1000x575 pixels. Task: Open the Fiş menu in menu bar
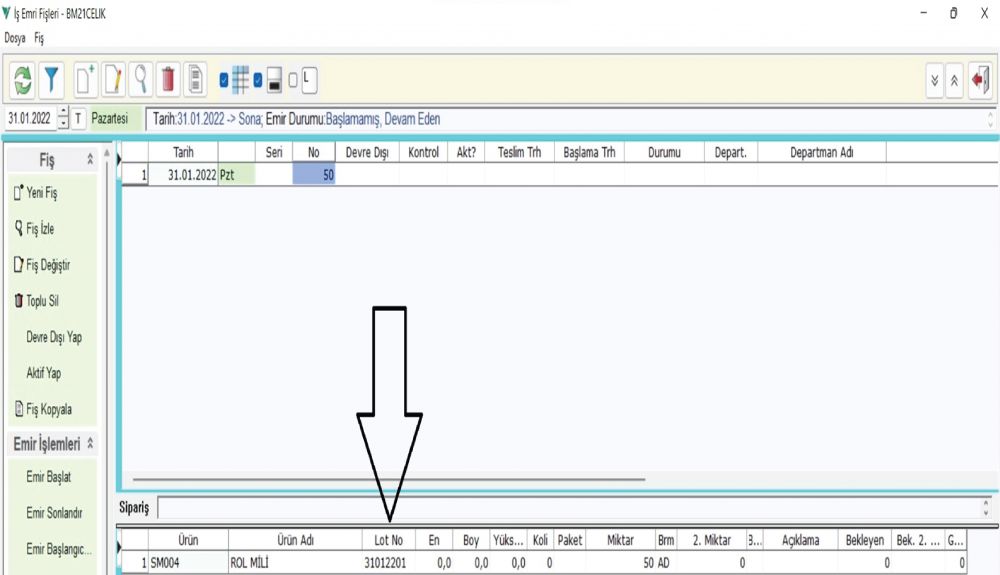[x=39, y=38]
